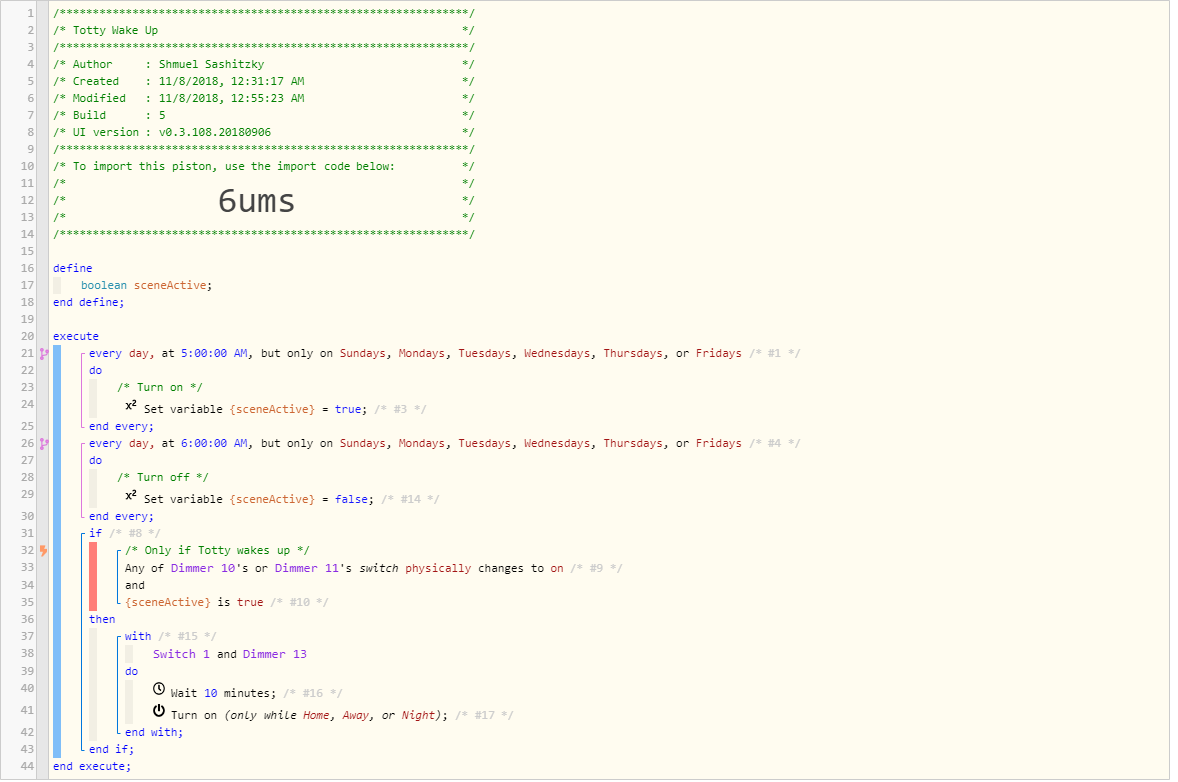Viewport: 1178px width, 782px height.
Task: Click line number 44 in the gutter
Action: click(27, 767)
